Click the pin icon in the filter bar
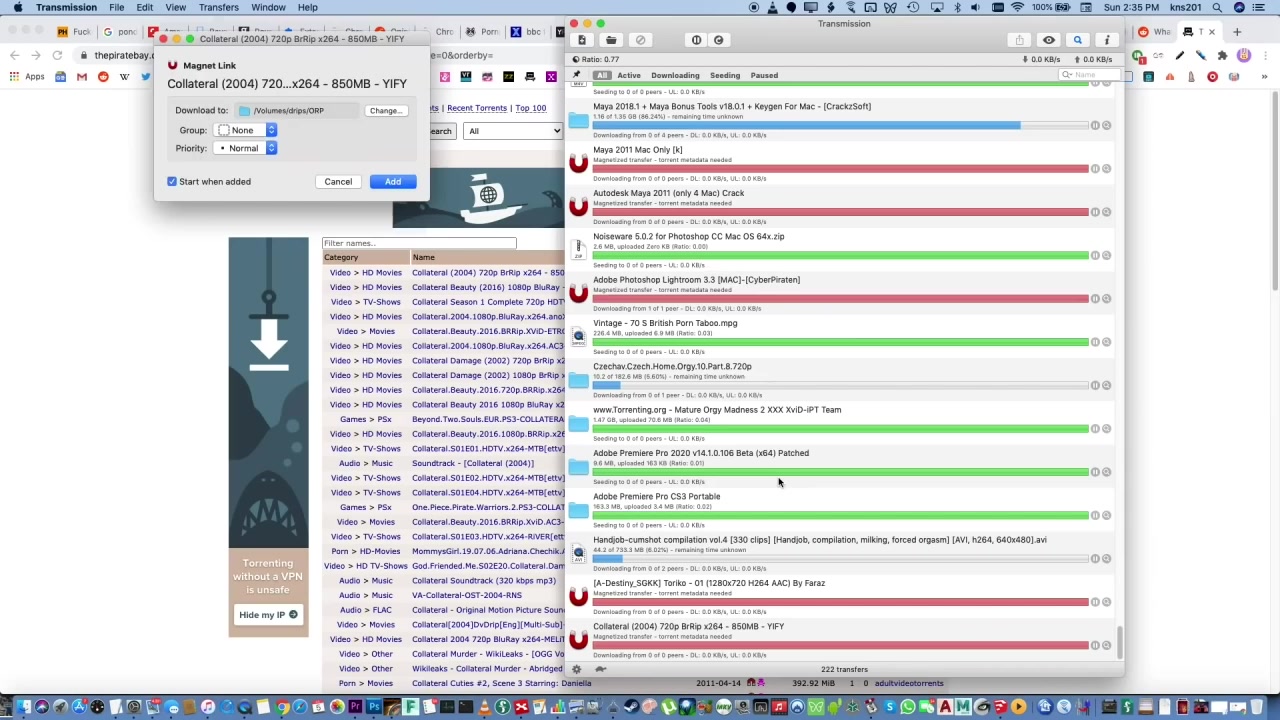The width and height of the screenshot is (1280, 720). (x=577, y=75)
